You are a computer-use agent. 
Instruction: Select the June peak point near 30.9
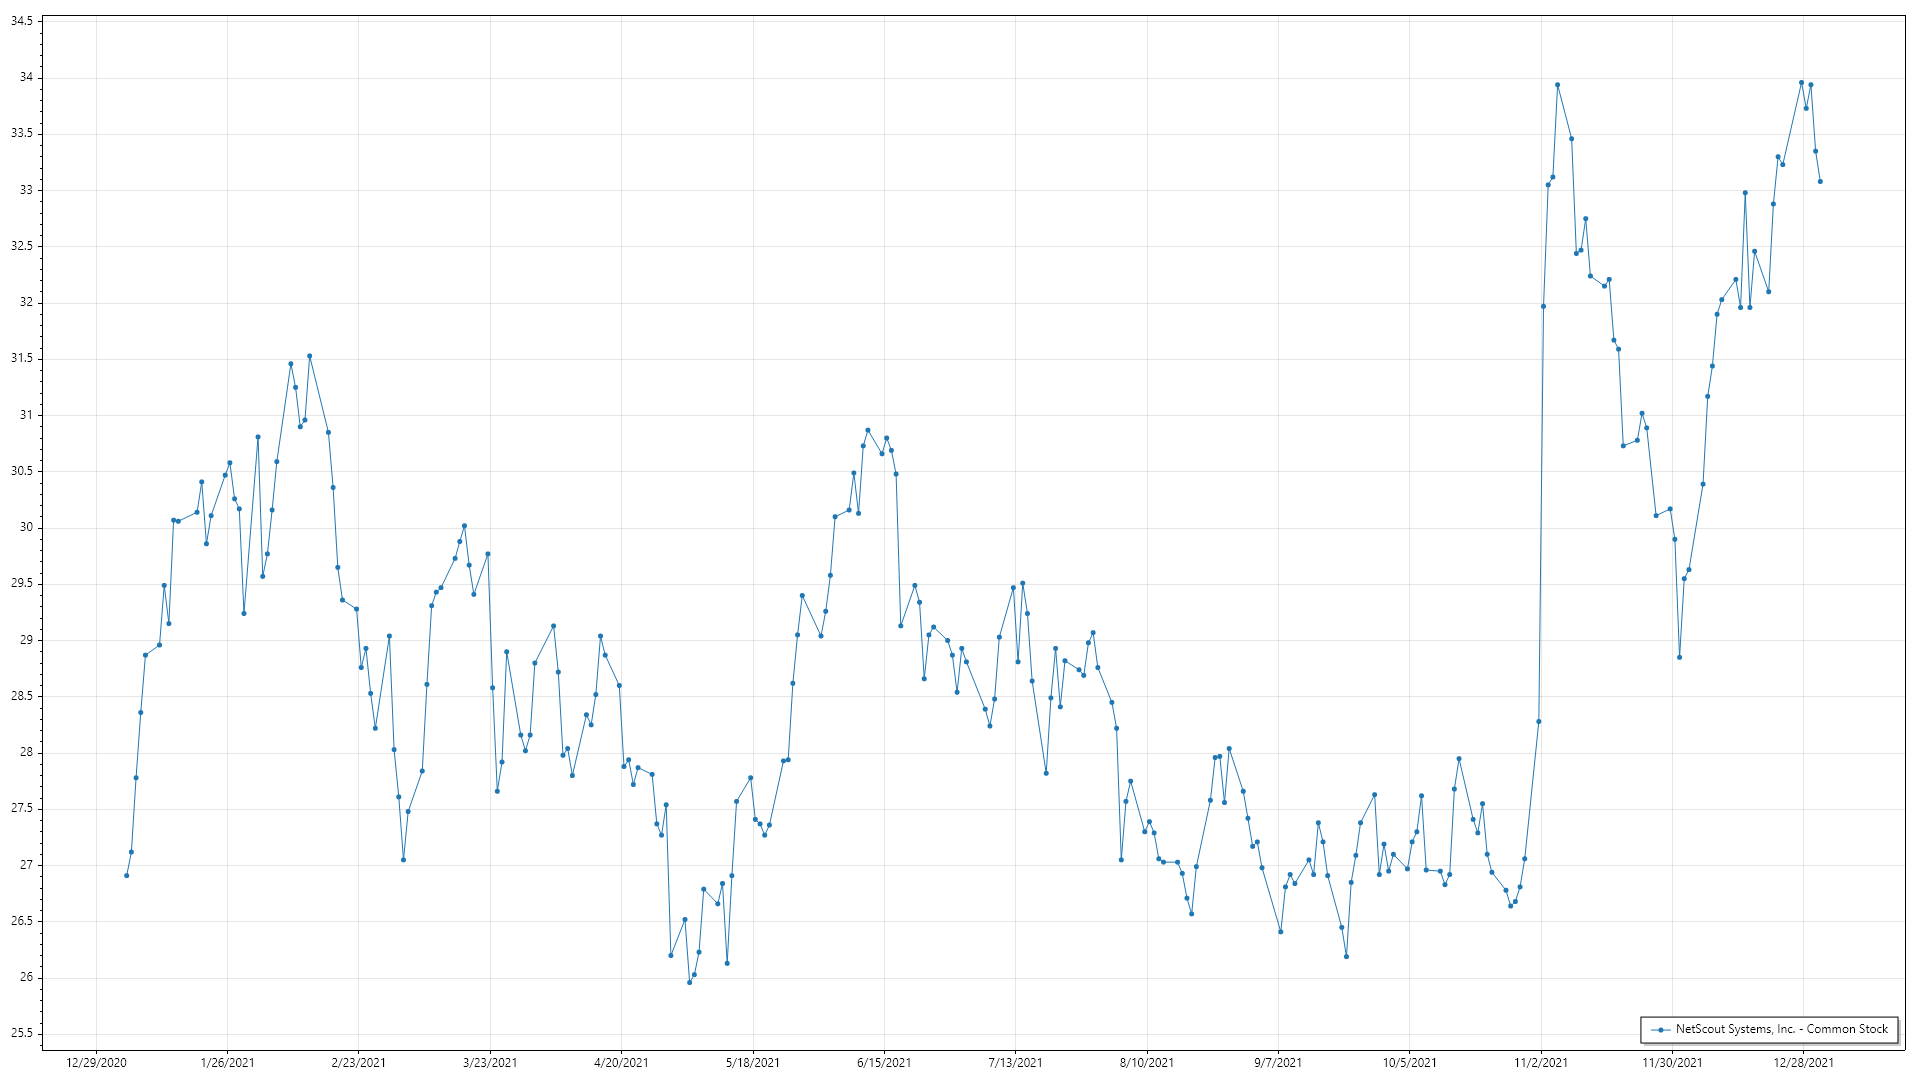point(867,430)
